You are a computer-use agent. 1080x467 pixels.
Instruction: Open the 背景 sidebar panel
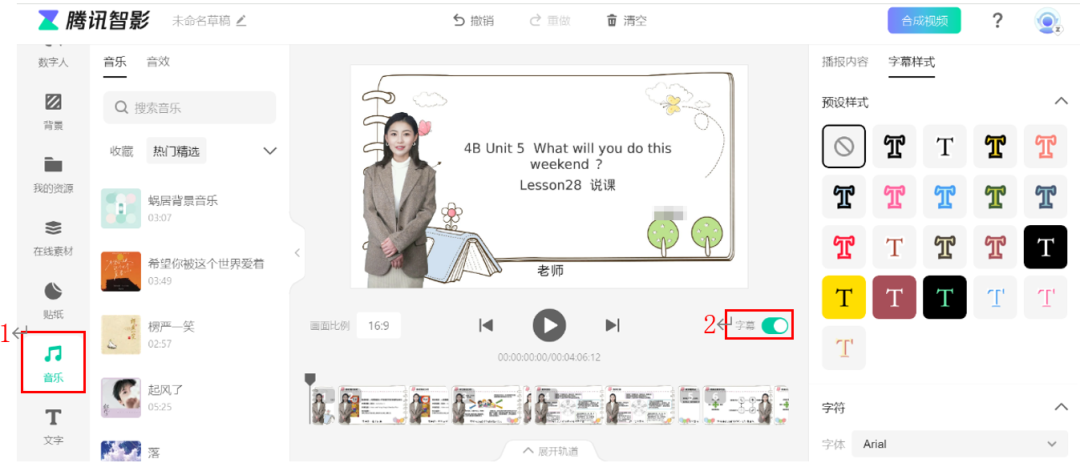click(53, 110)
